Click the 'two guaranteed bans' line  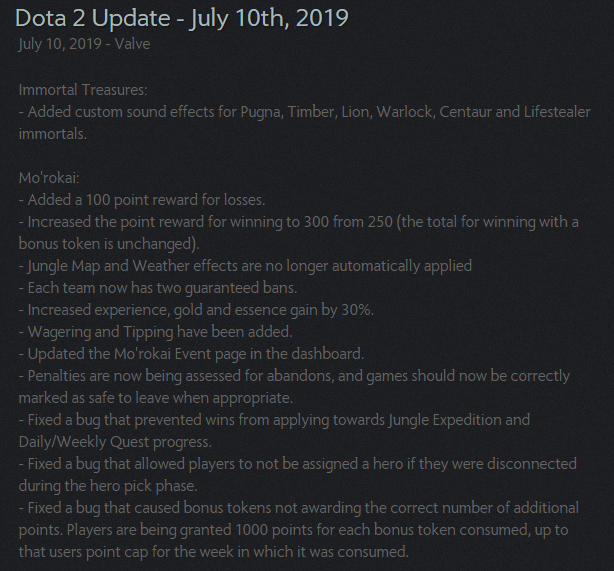click(158, 288)
